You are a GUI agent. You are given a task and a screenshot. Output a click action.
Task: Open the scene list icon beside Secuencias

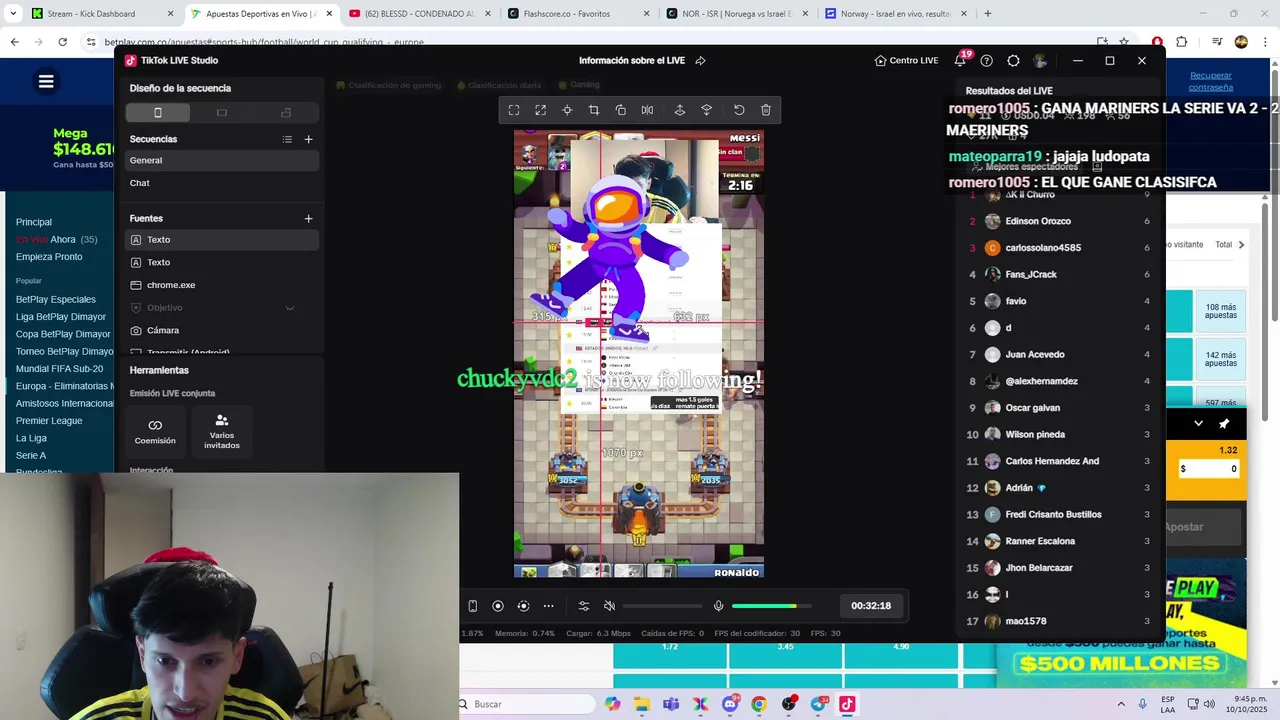click(x=287, y=140)
